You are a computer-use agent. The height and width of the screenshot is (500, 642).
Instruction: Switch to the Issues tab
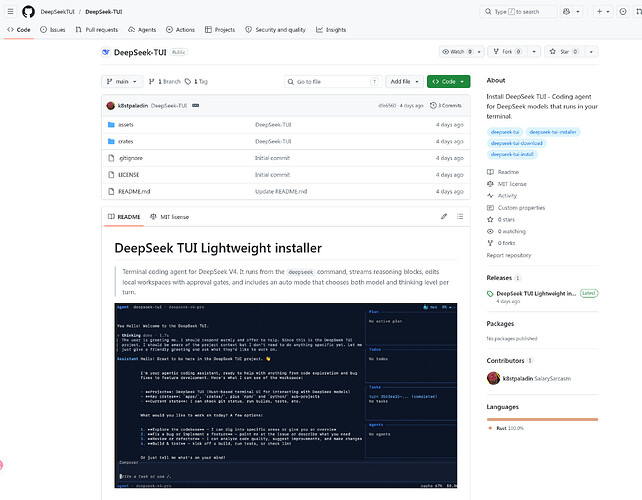53,29
